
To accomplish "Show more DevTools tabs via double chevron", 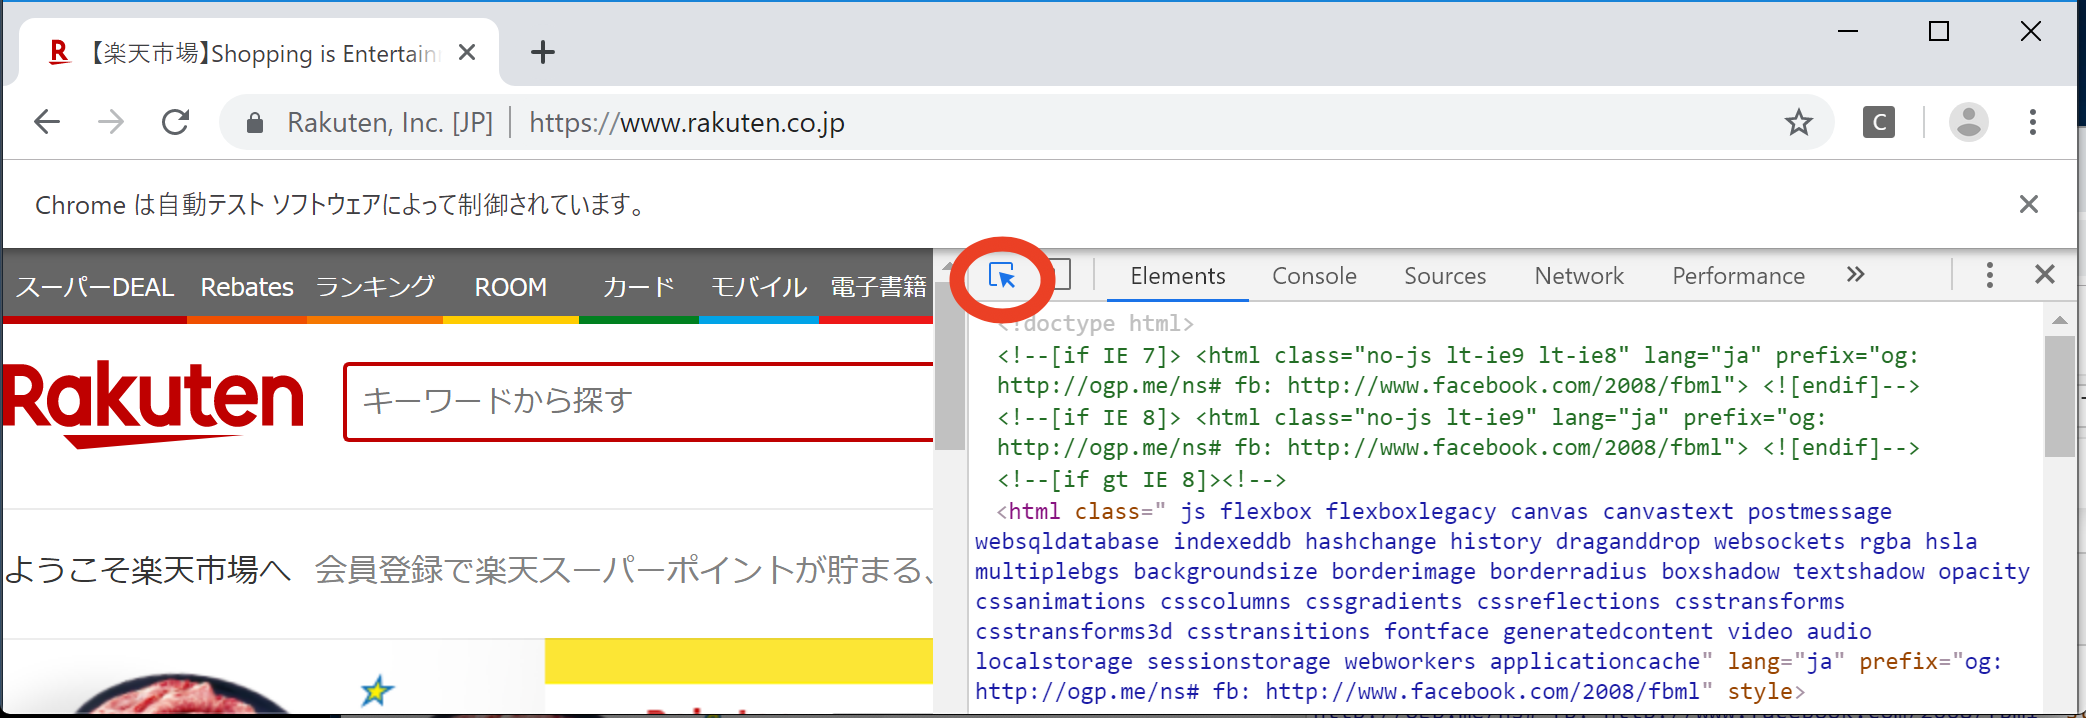I will coord(1856,275).
